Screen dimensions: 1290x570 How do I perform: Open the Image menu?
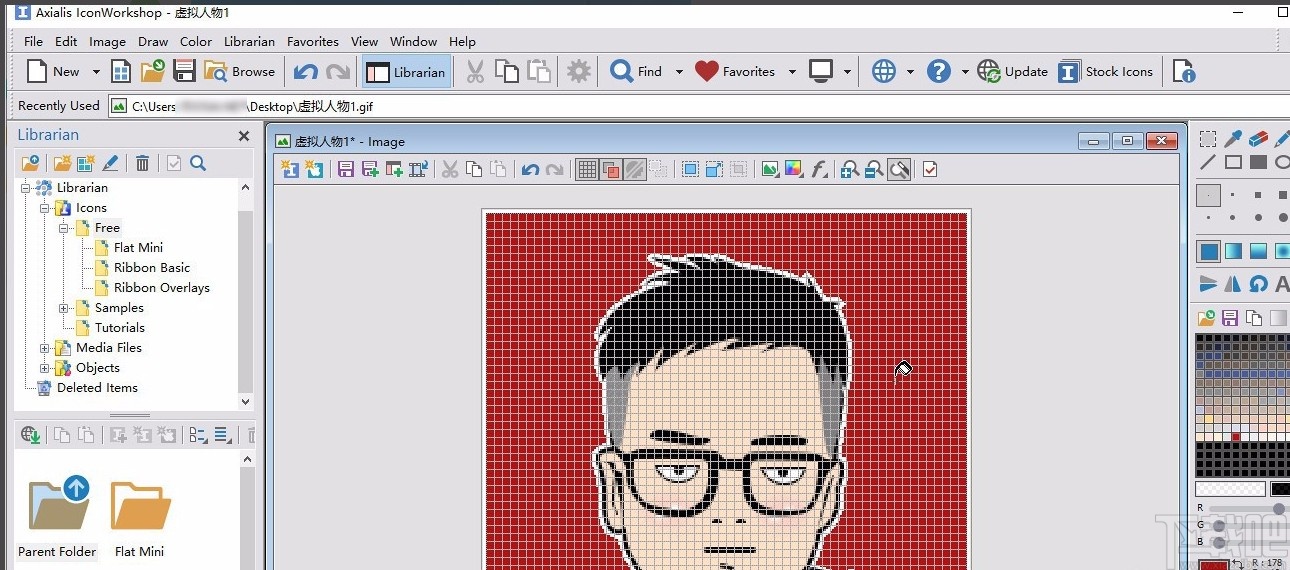coord(107,41)
